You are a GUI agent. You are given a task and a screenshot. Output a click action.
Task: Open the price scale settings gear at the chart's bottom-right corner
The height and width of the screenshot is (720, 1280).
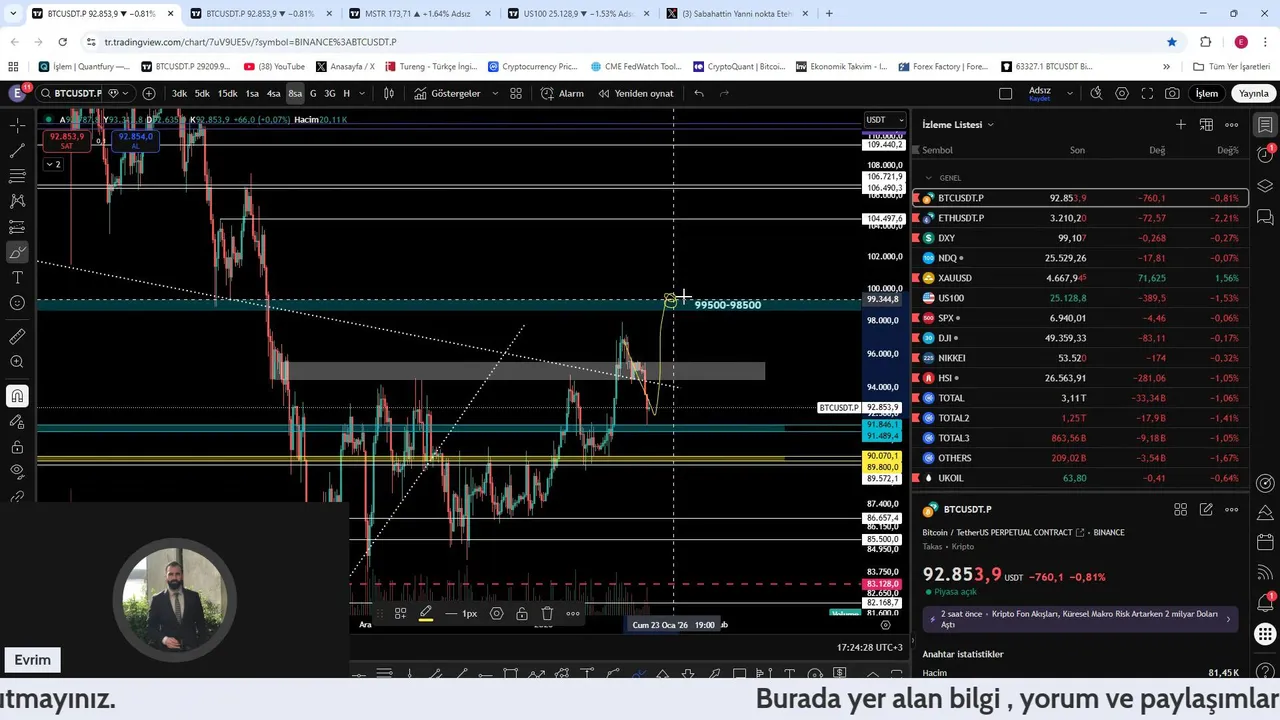pos(885,625)
